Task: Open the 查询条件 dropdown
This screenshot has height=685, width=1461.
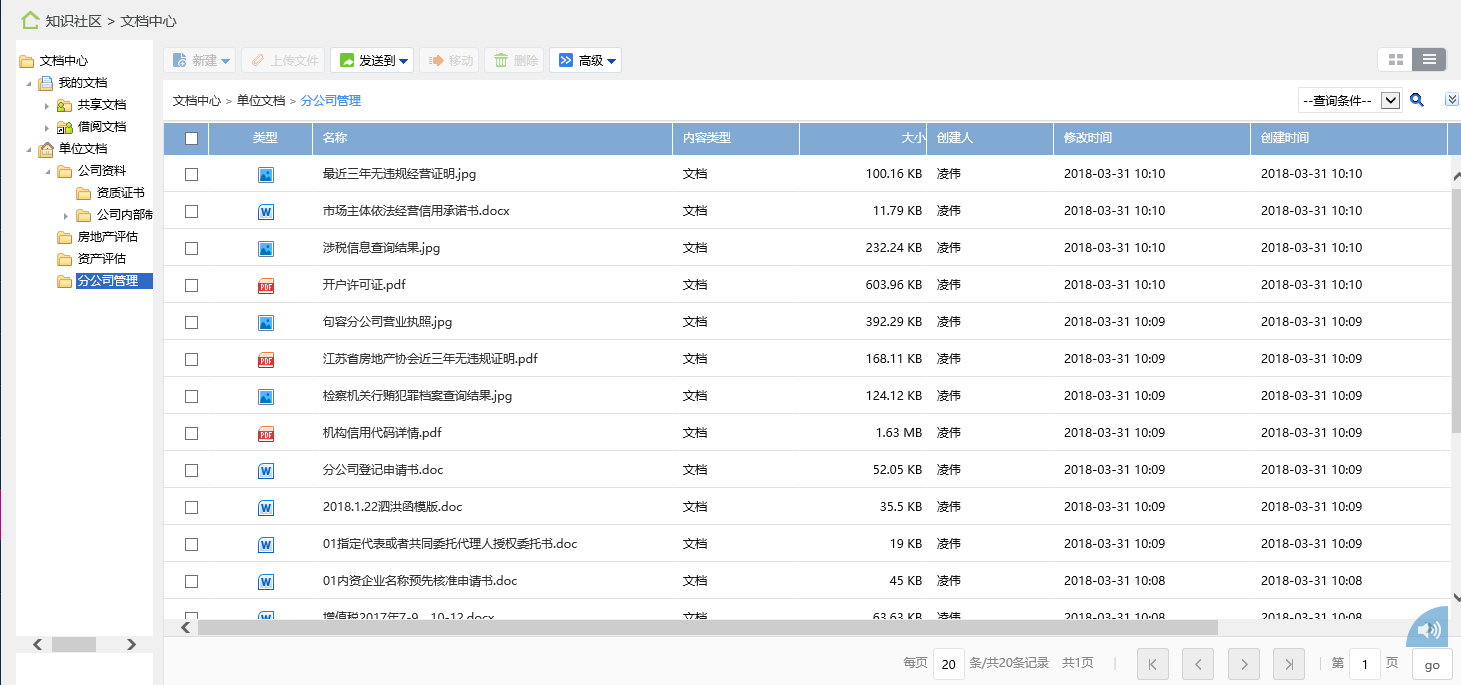Action: pyautogui.click(x=1350, y=100)
